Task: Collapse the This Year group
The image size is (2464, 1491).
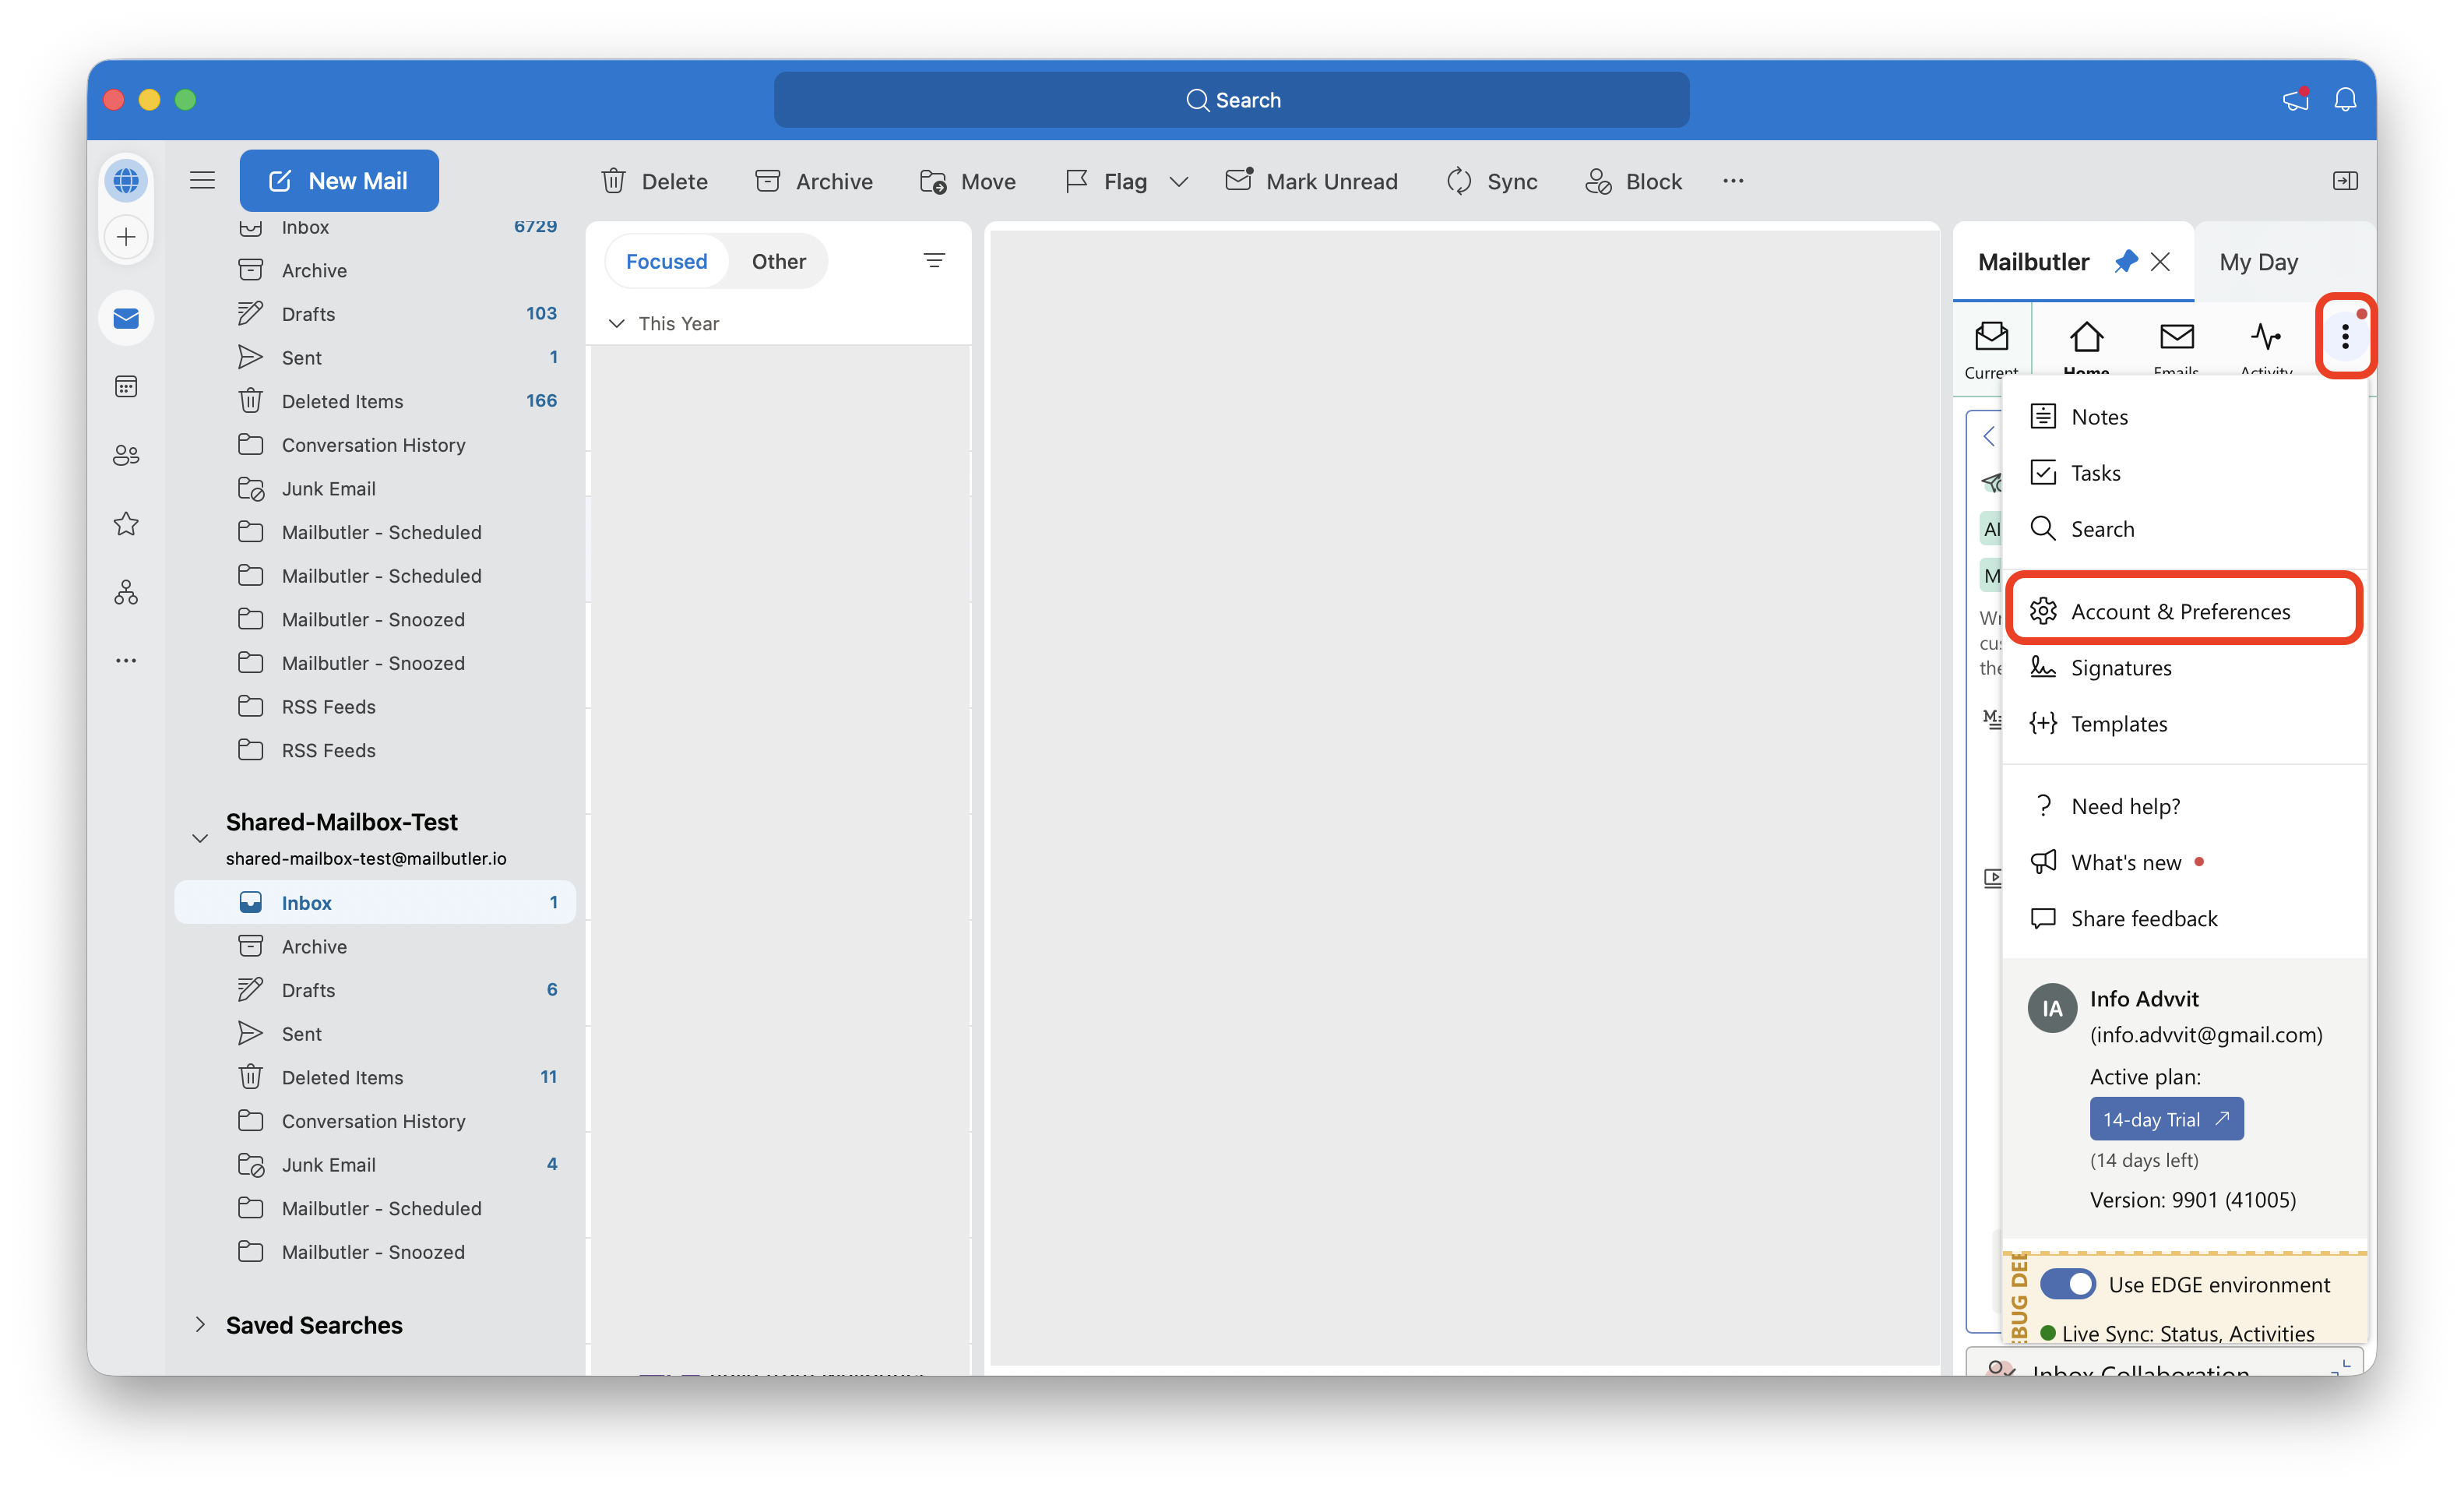Action: pos(617,323)
